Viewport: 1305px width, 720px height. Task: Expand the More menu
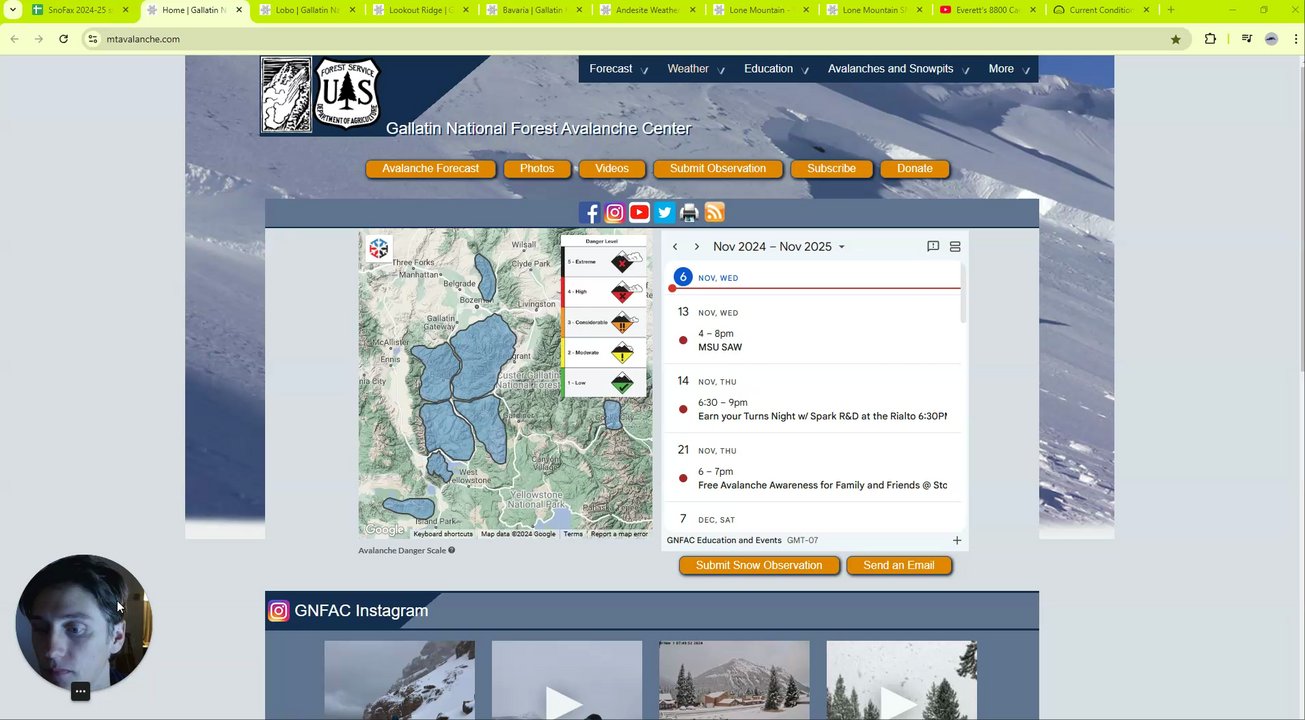[1008, 69]
